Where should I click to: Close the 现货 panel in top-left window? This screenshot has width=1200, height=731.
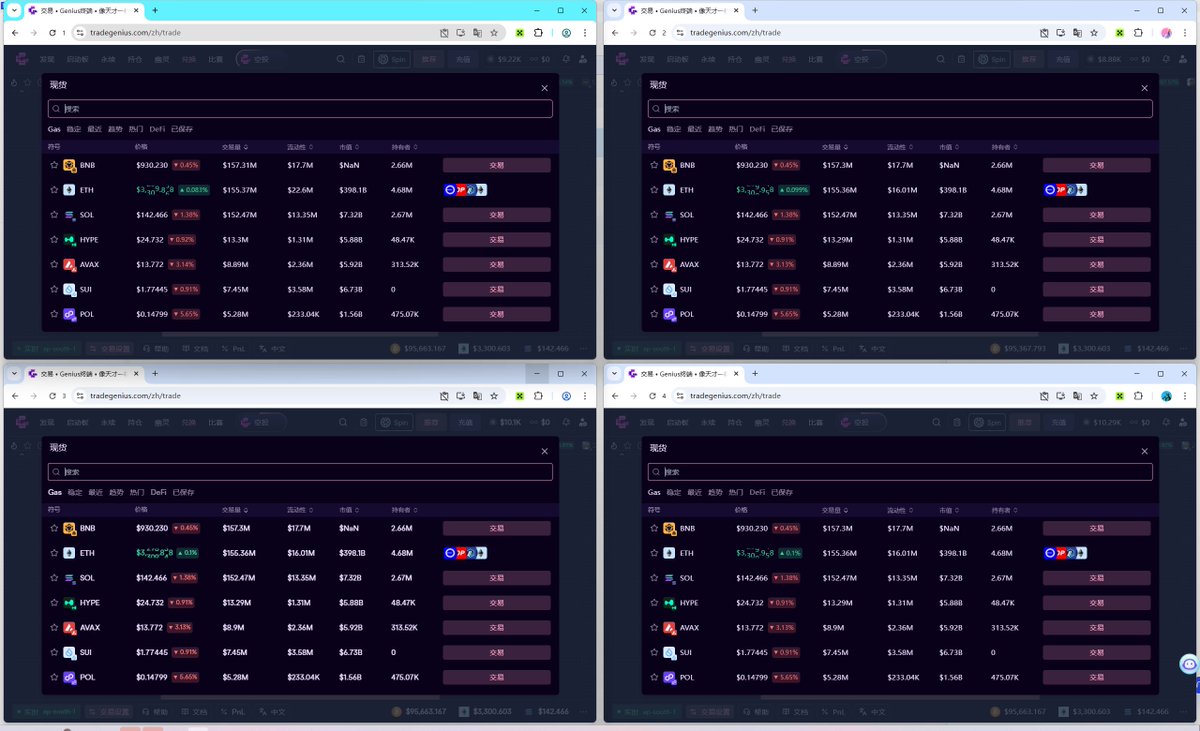pyautogui.click(x=544, y=88)
